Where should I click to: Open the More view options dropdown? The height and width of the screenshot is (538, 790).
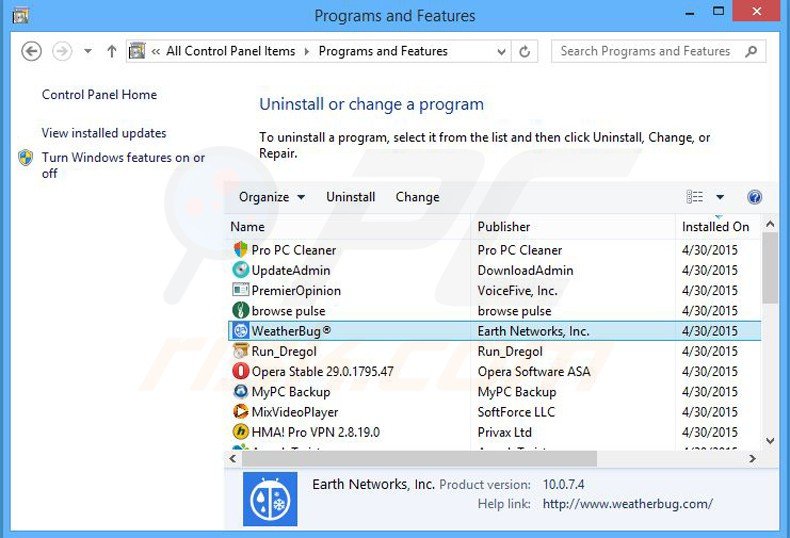pos(720,197)
